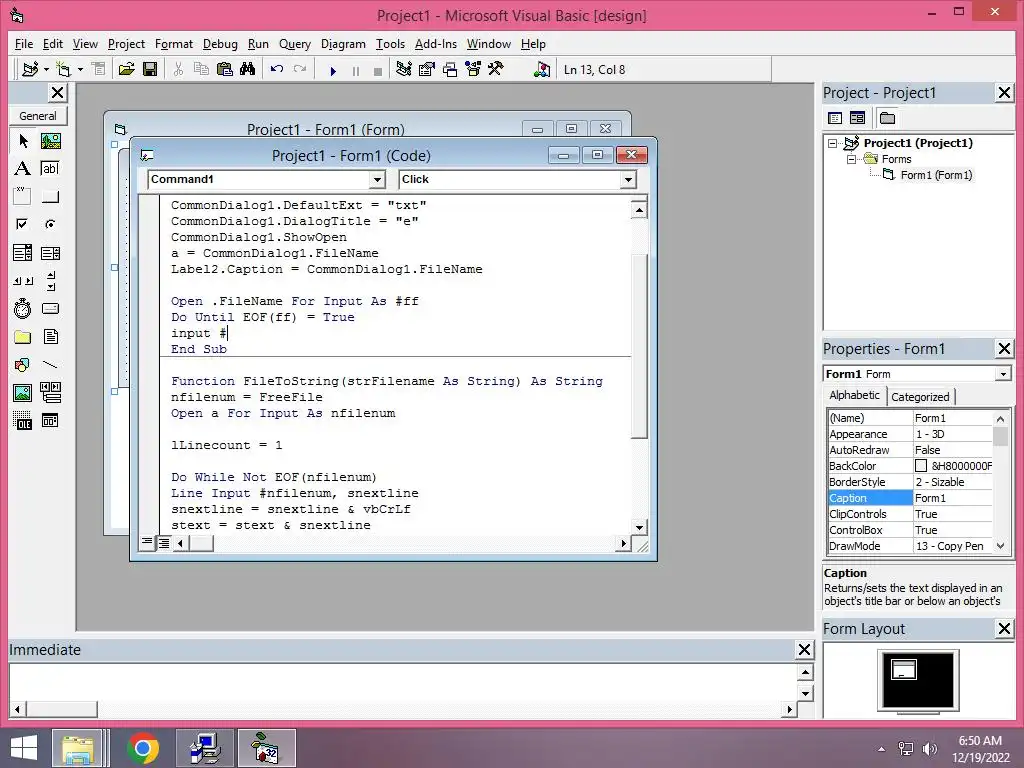Select the PictureBox control in the toolbox
The width and height of the screenshot is (1024, 768).
[x=50, y=140]
